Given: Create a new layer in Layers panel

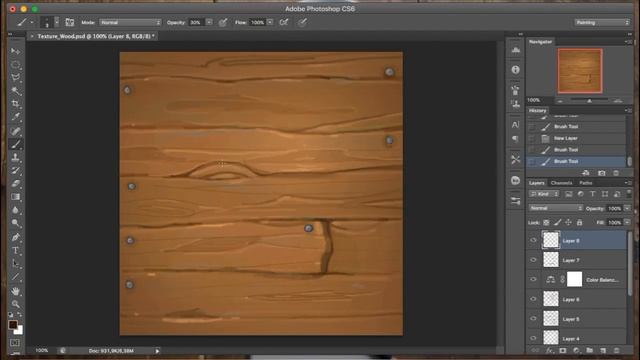Looking at the screenshot, I should pyautogui.click(x=603, y=351).
